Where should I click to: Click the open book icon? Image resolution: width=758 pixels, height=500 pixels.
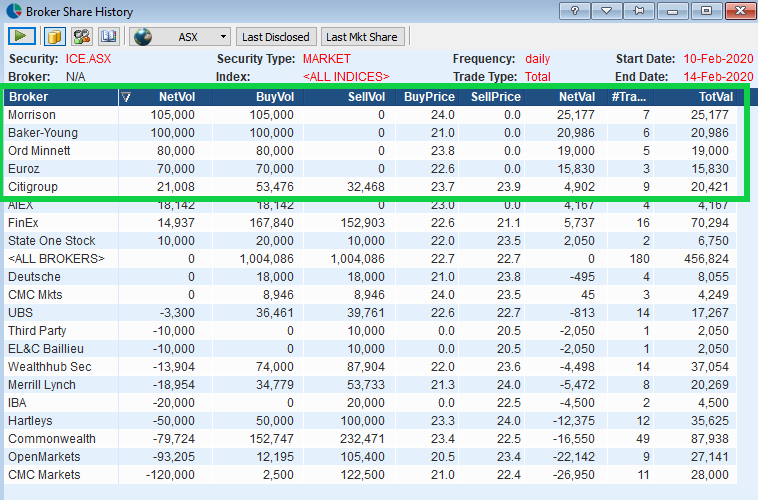[109, 36]
